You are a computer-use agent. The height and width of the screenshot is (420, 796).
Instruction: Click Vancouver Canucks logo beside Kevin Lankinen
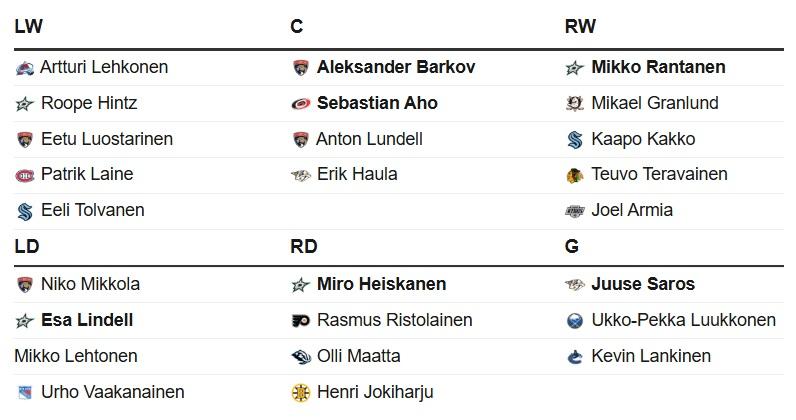point(575,357)
